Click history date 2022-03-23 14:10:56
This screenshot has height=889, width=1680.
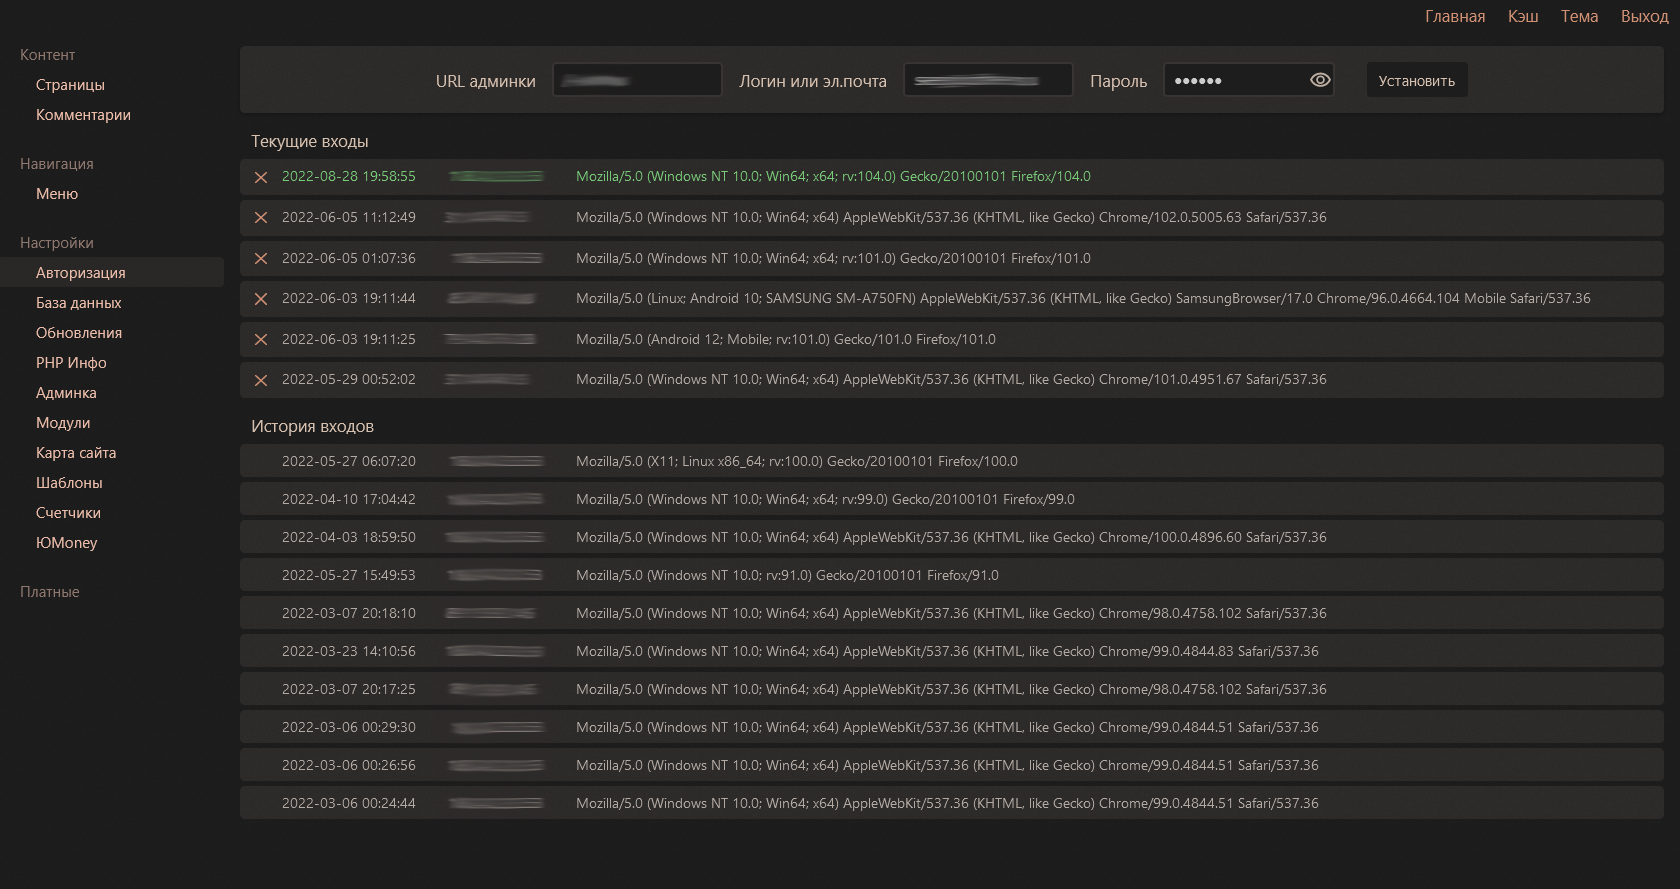pos(349,651)
